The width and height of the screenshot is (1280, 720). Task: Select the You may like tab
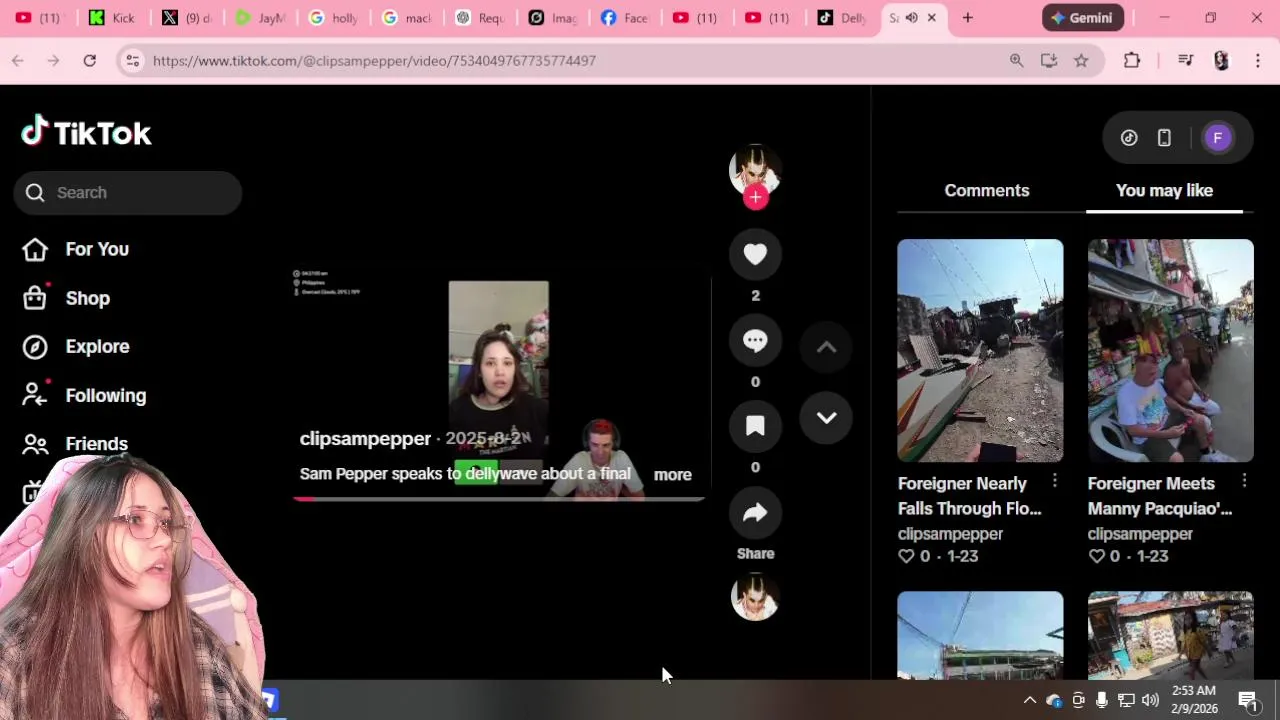[x=1164, y=190]
